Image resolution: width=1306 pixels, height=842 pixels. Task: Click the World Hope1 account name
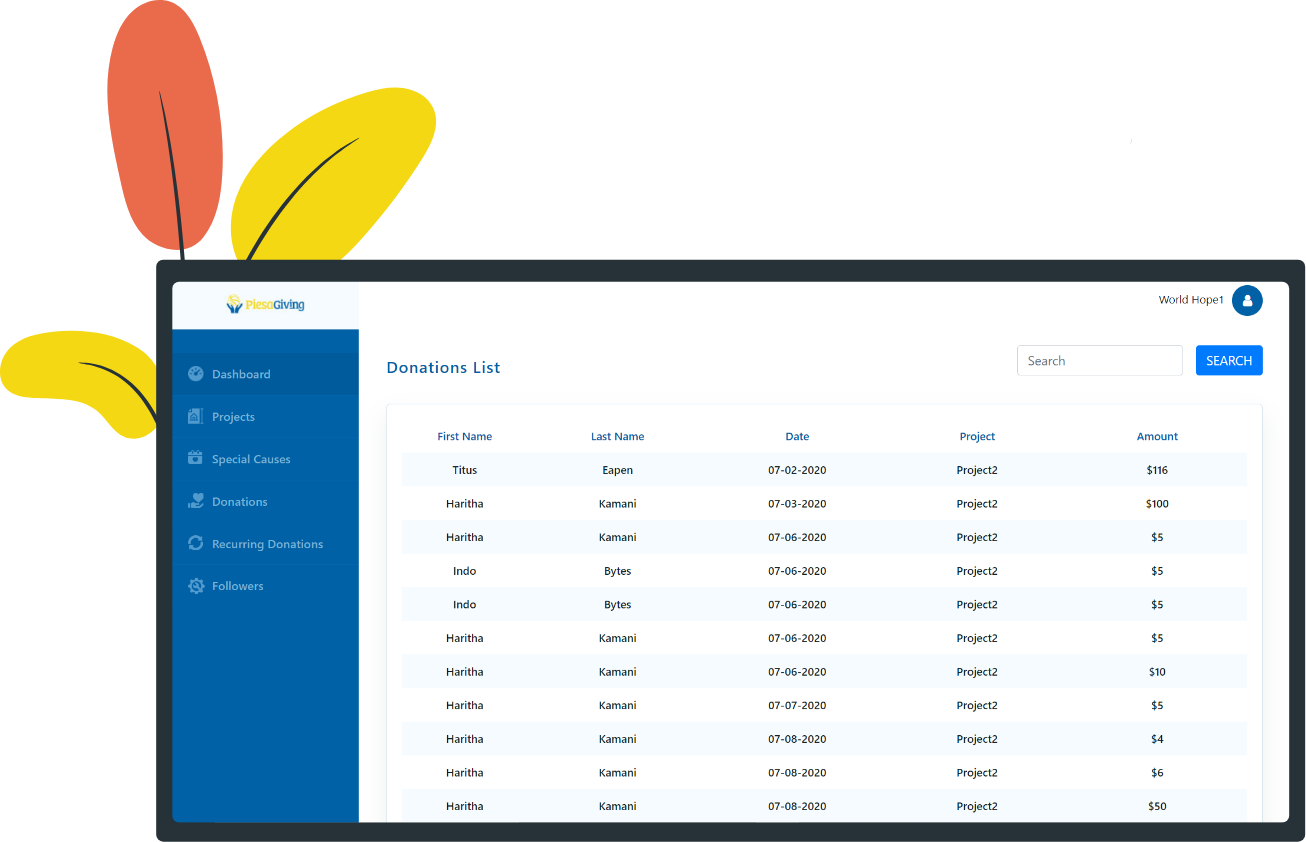1190,300
